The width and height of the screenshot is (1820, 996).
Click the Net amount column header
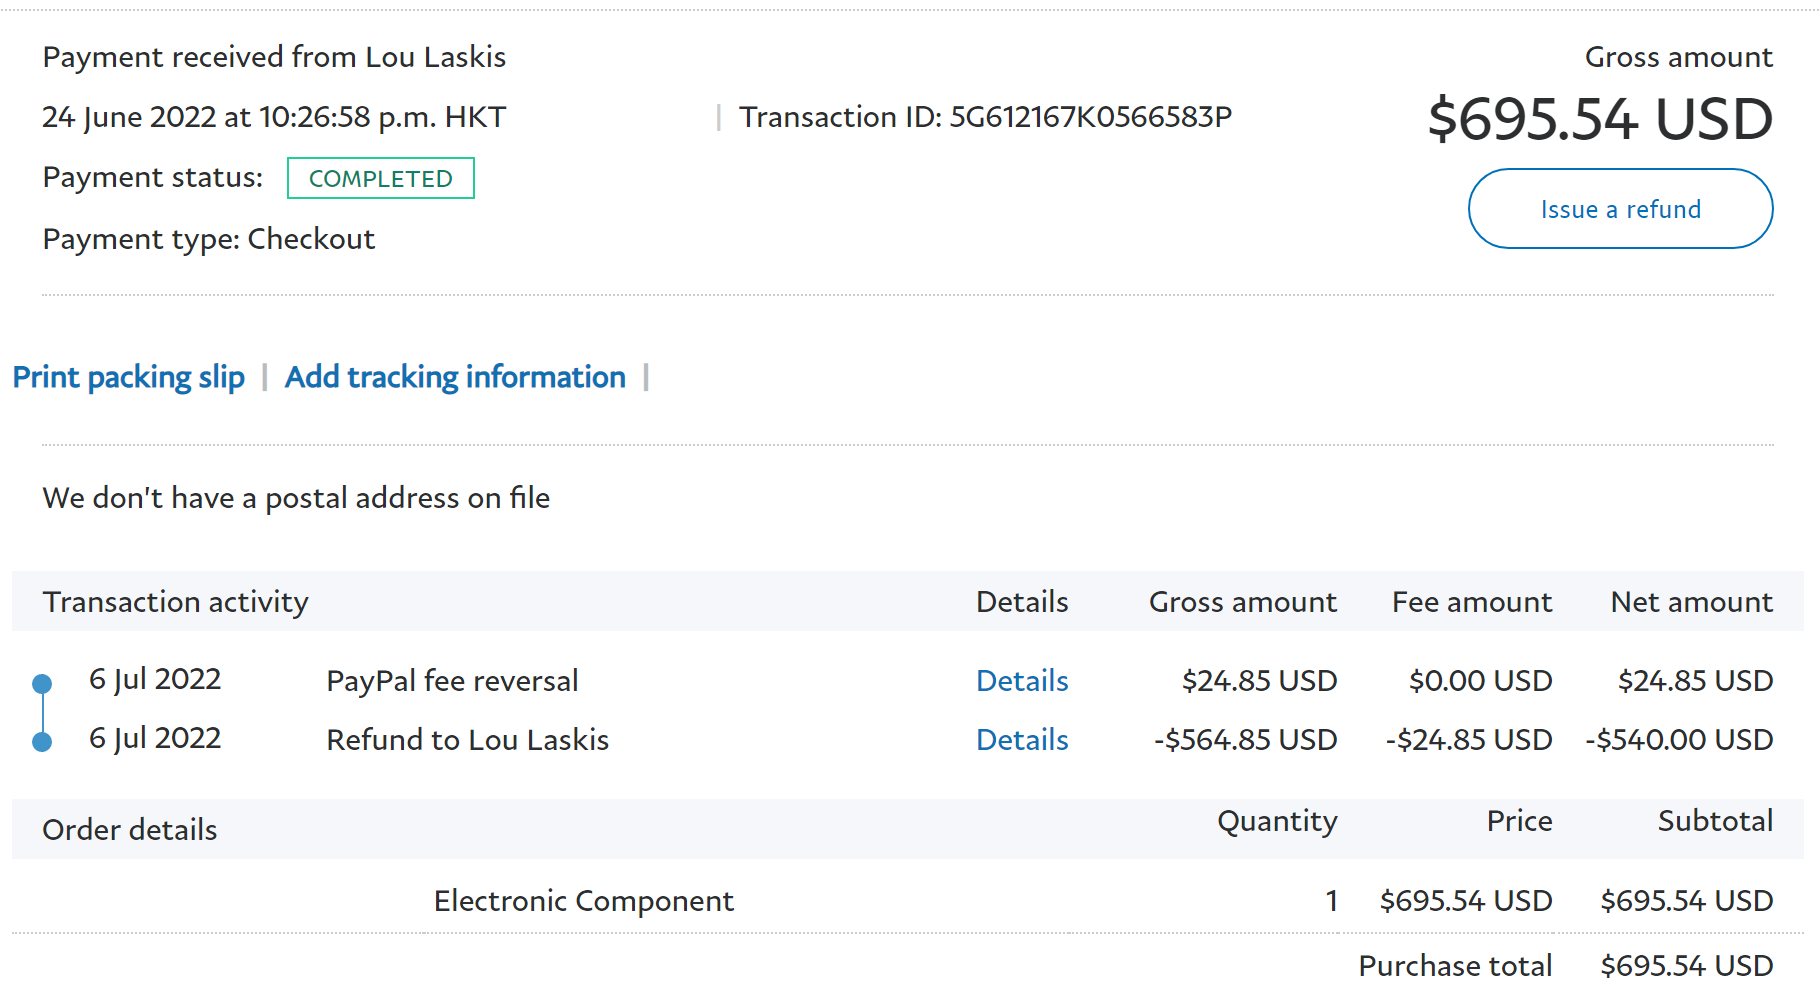point(1691,602)
